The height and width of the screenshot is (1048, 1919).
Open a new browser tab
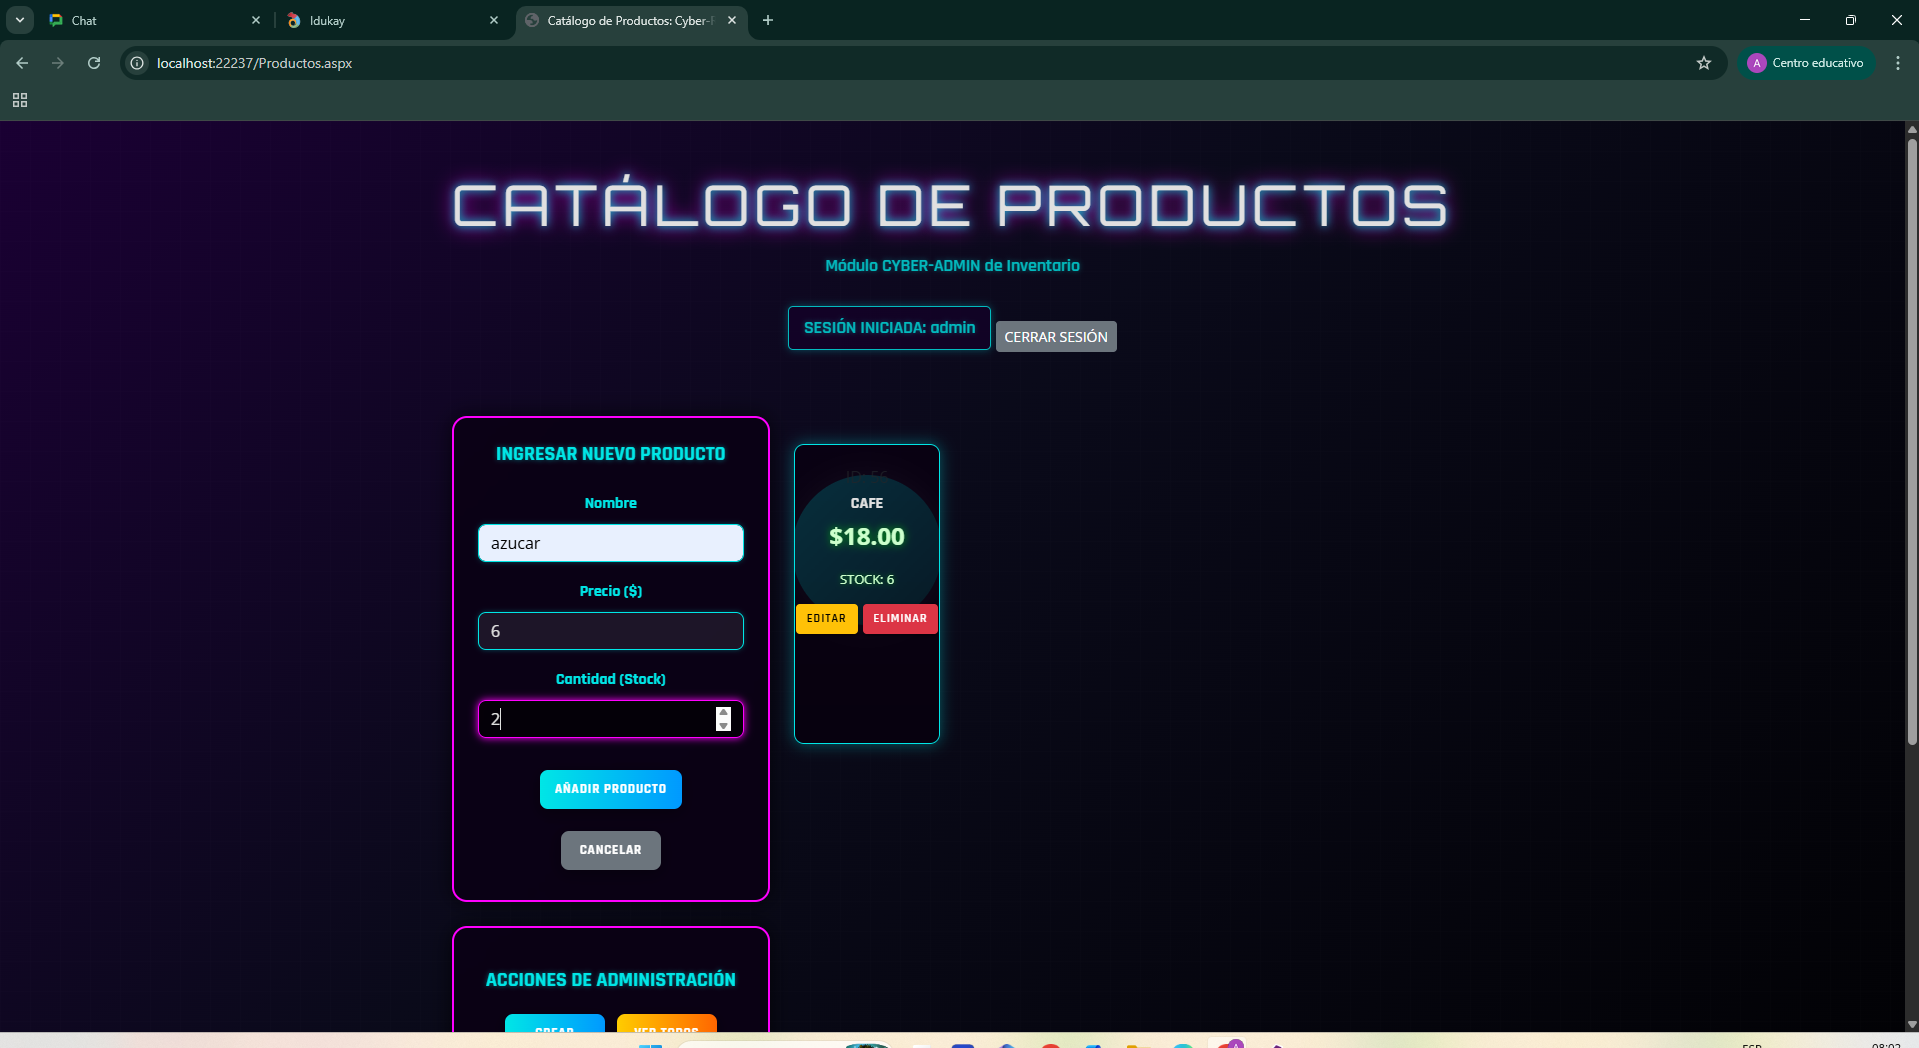click(x=768, y=20)
